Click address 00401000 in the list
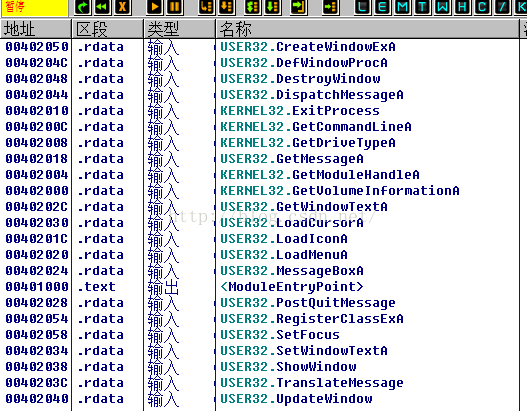This screenshot has height=411, width=527. point(37,287)
